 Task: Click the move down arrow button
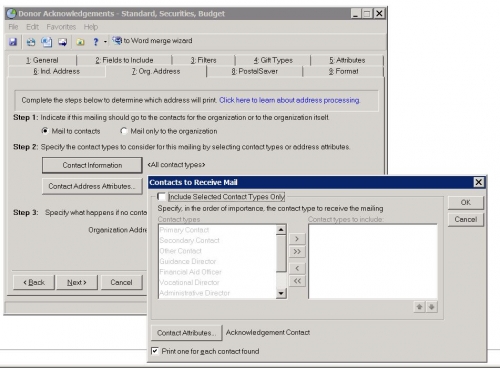tap(432, 307)
